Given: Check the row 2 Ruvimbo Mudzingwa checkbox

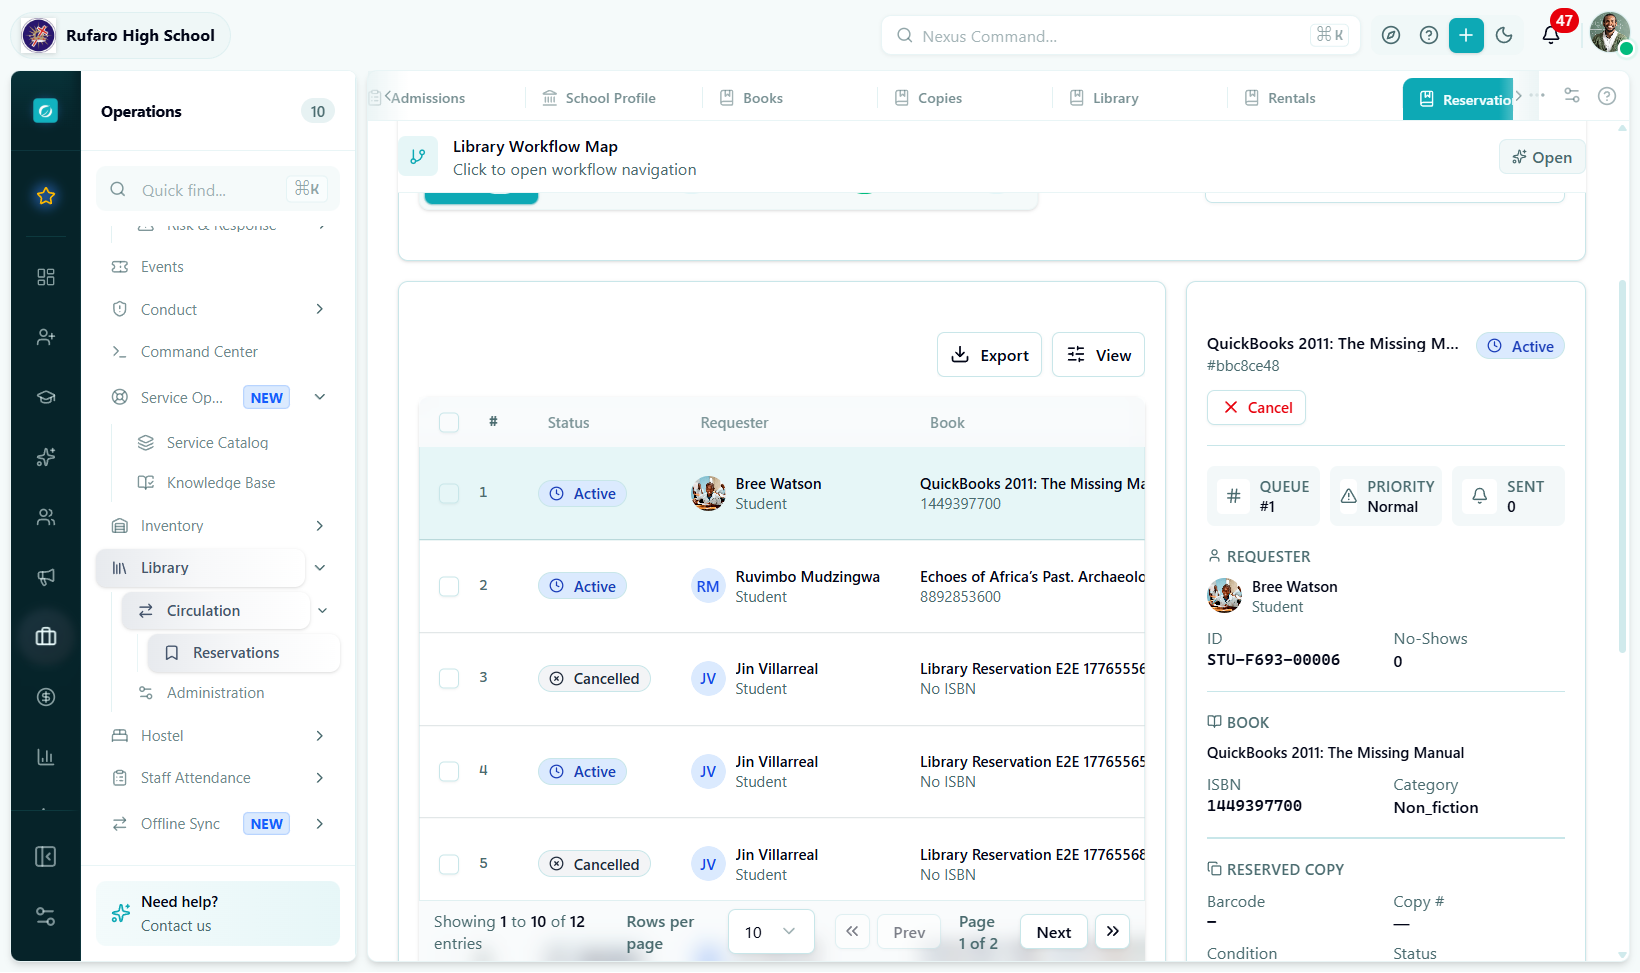Looking at the screenshot, I should (449, 586).
